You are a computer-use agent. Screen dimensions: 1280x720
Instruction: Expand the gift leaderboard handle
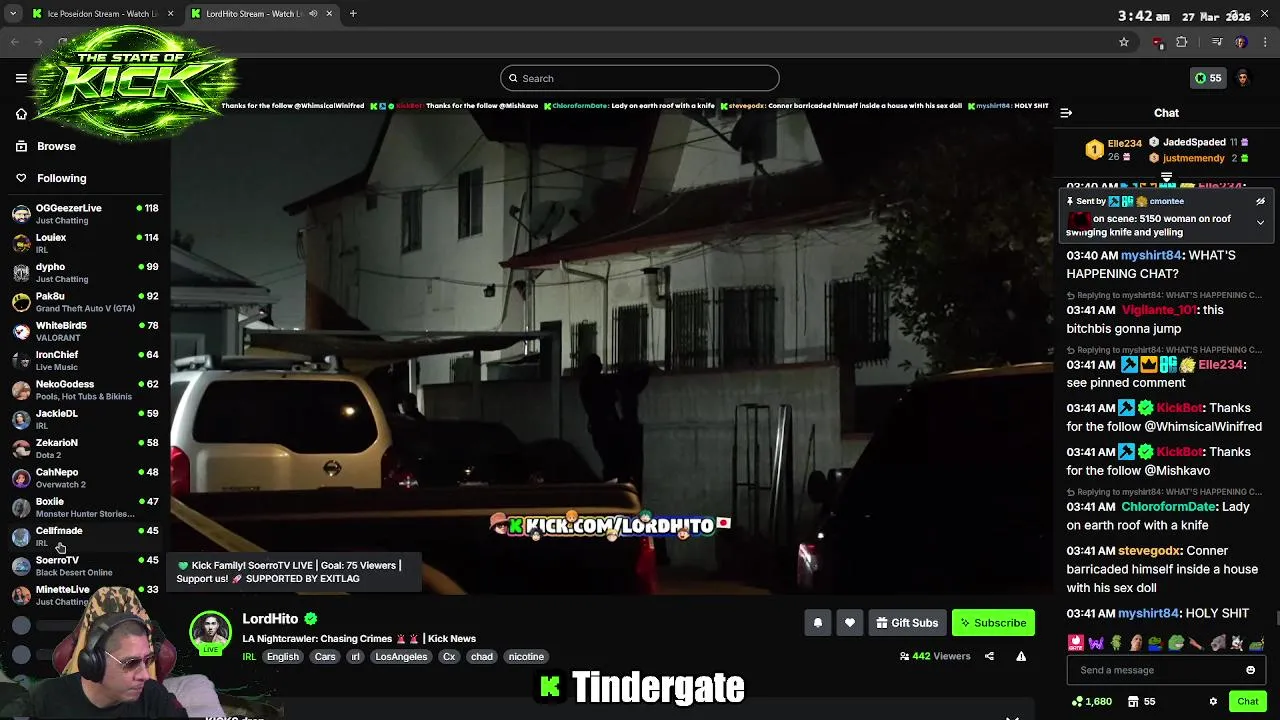point(1166,177)
